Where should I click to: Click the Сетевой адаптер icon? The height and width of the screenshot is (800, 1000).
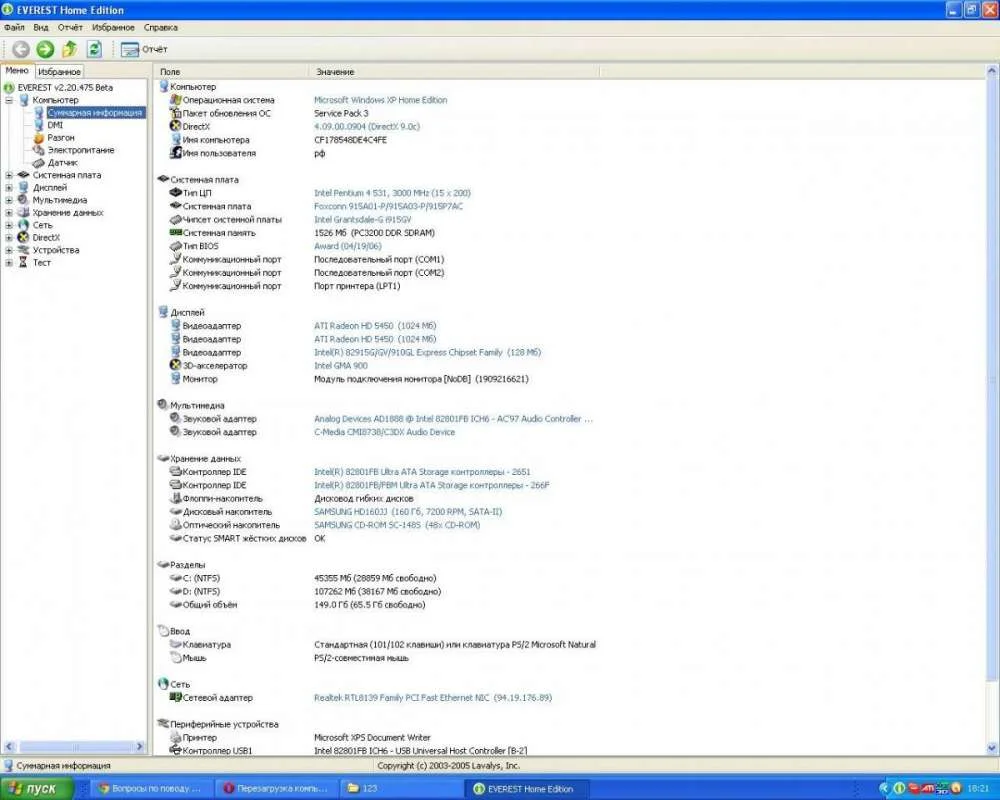coord(176,698)
